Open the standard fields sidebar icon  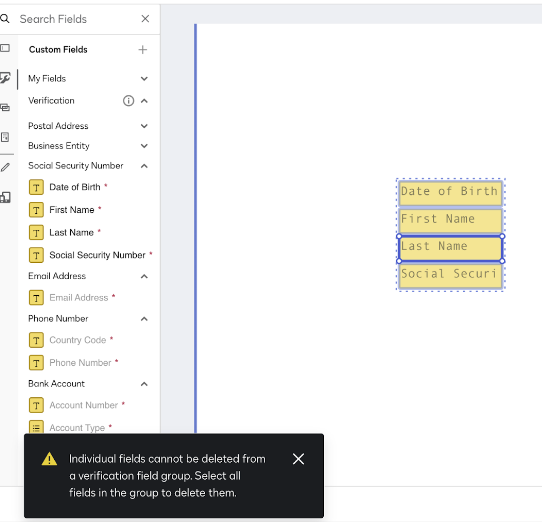5,48
